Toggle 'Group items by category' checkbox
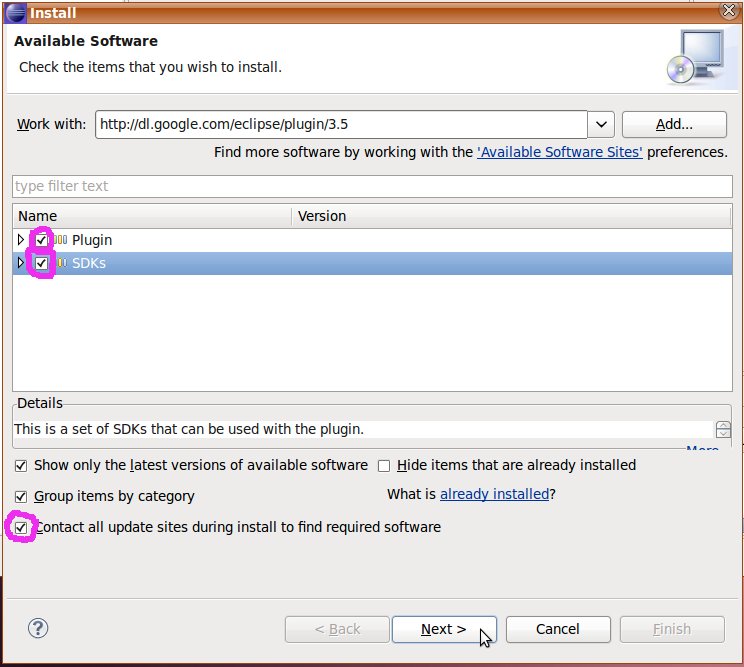This screenshot has height=667, width=744. coord(21,496)
